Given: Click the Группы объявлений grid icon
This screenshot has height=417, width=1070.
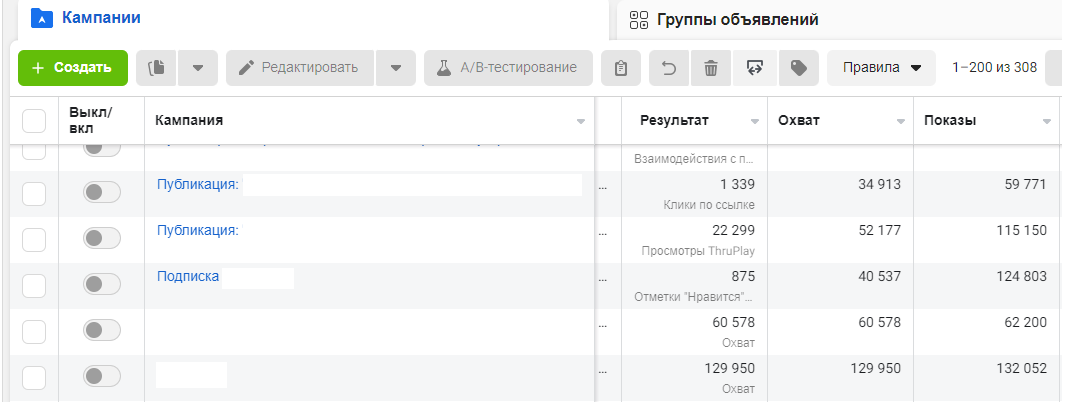Looking at the screenshot, I should tap(639, 20).
